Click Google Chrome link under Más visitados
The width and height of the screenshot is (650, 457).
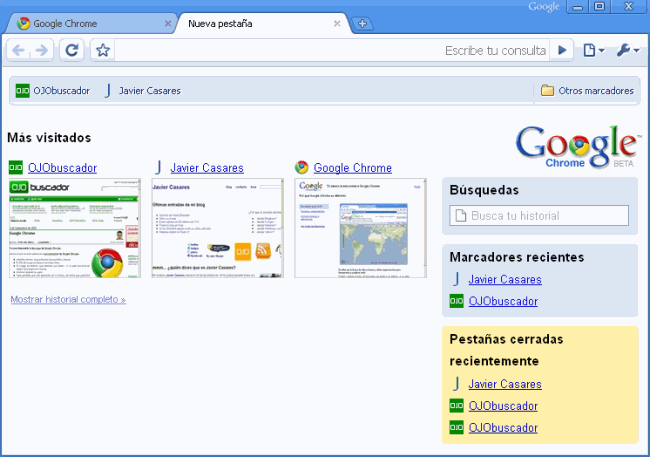352,168
